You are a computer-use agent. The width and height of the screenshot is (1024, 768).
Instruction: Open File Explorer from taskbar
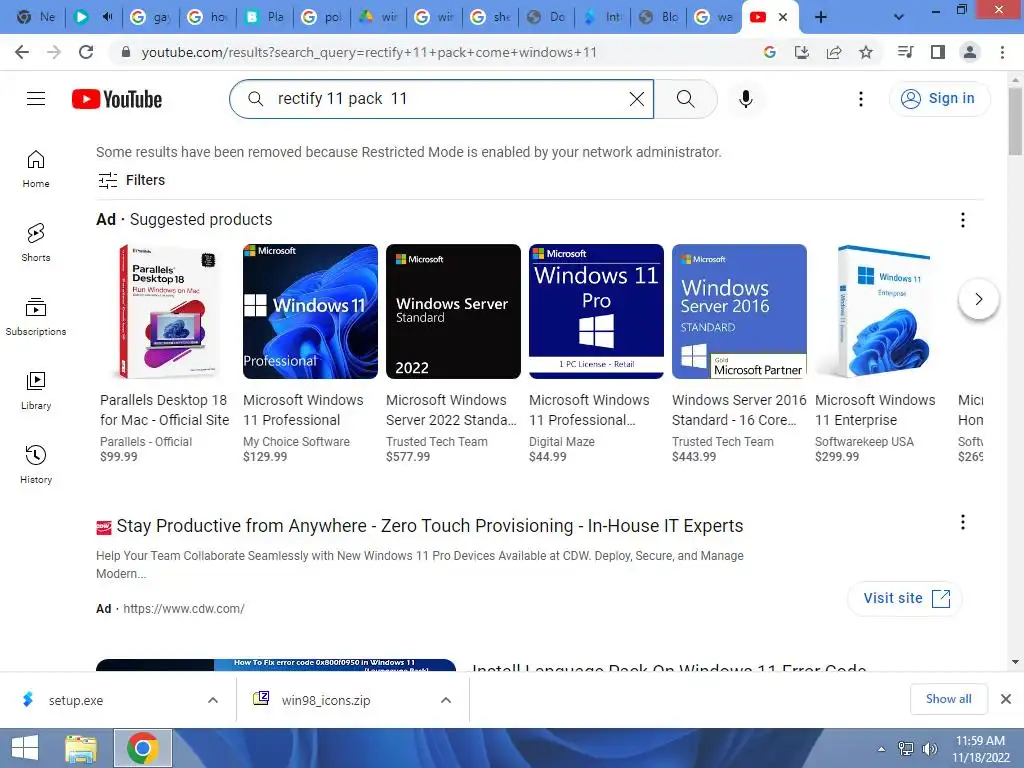tap(81, 748)
